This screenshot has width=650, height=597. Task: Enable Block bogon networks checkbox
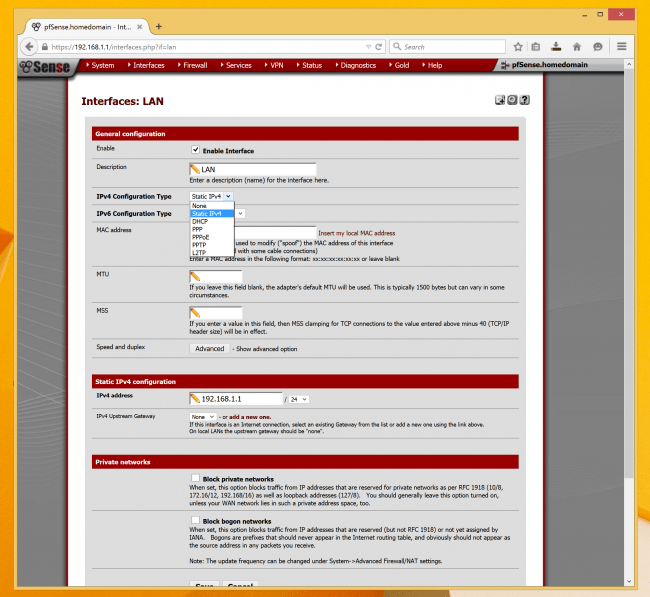click(196, 521)
